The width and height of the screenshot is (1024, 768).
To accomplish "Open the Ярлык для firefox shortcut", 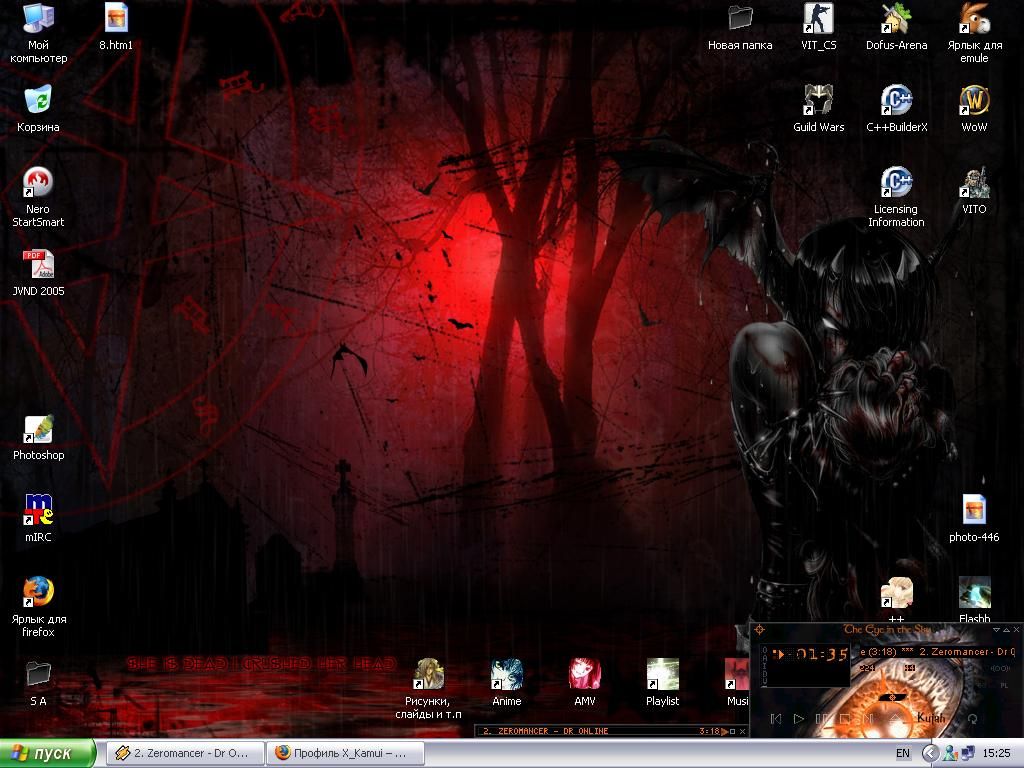I will pyautogui.click(x=39, y=607).
